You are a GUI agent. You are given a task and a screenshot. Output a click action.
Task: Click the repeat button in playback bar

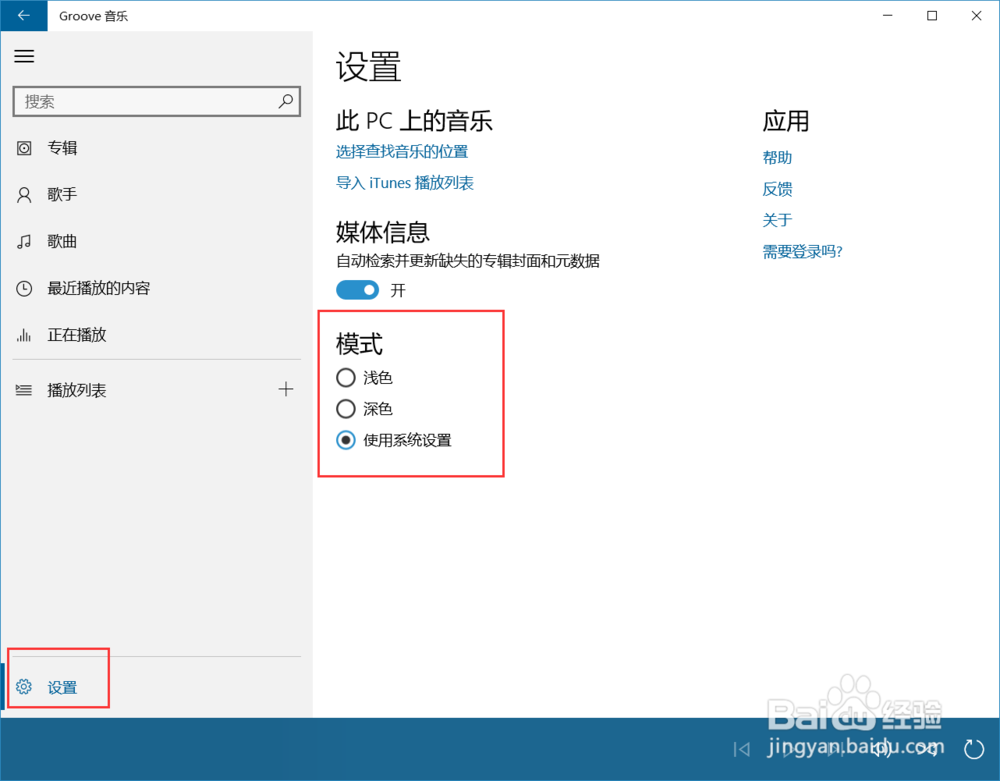(974, 749)
